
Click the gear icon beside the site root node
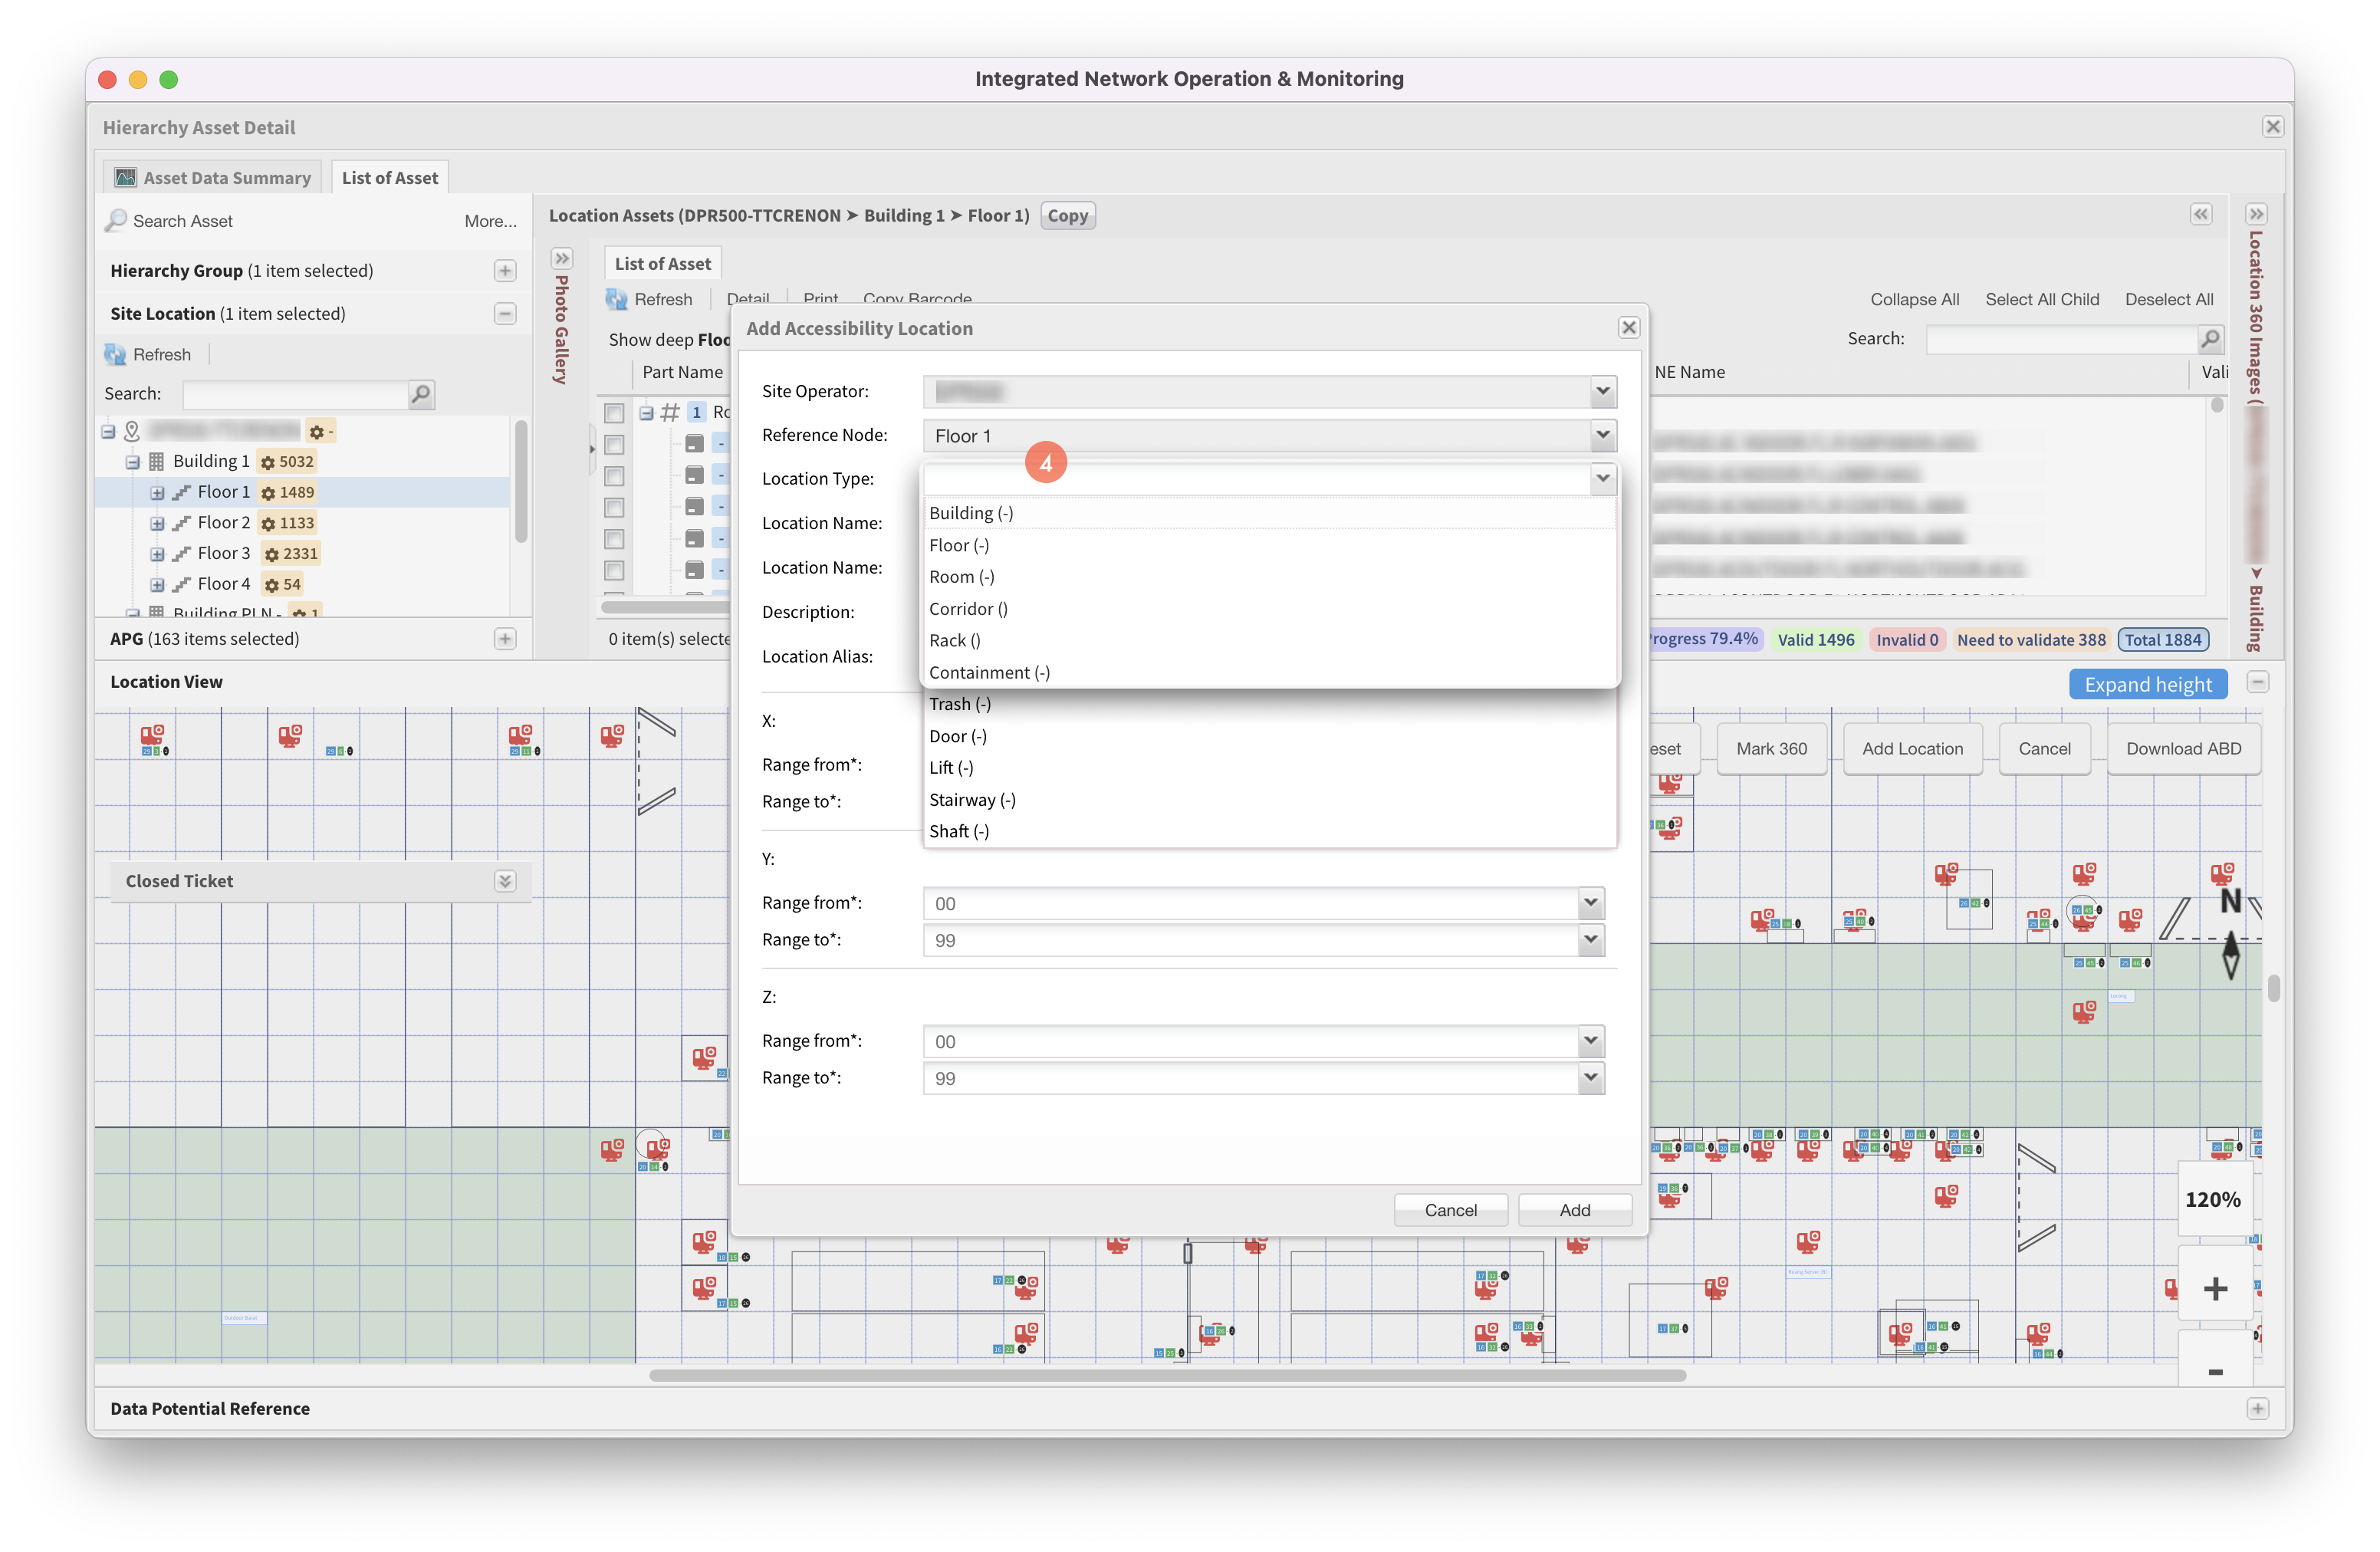point(317,432)
